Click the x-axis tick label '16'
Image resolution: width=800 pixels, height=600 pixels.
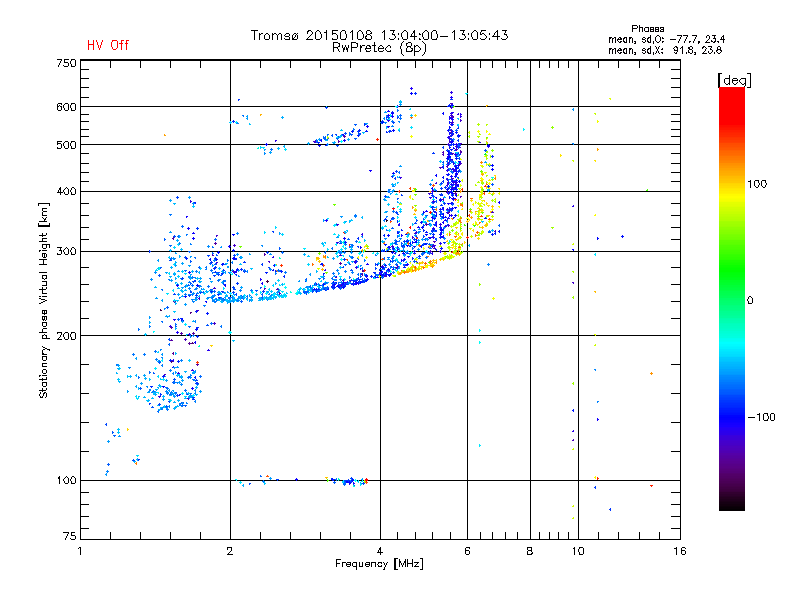pos(680,551)
